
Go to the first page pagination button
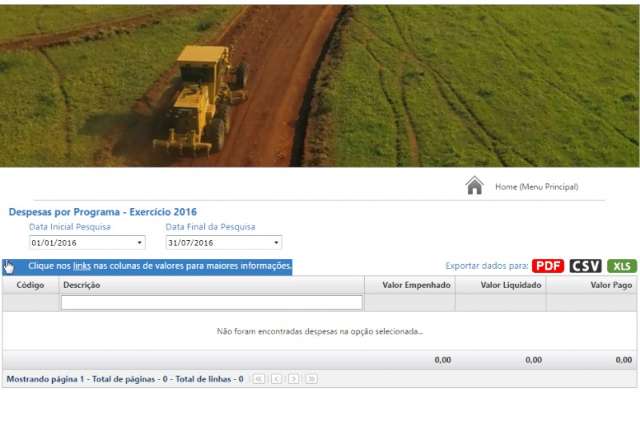(258, 379)
